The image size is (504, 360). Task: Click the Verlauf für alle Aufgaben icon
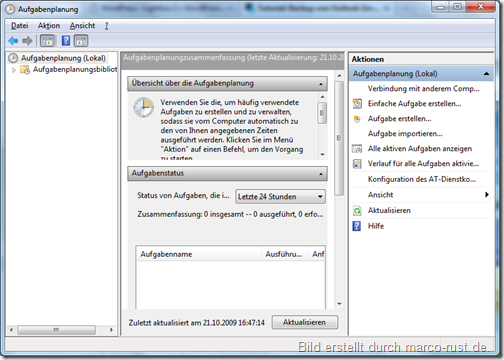[x=357, y=164]
